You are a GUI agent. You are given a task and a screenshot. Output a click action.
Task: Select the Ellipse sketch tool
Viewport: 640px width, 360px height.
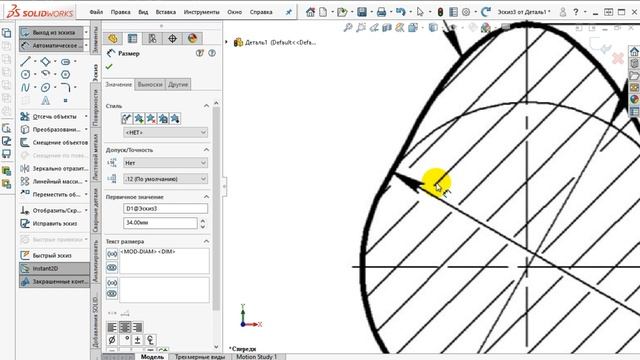pyautogui.click(x=45, y=87)
